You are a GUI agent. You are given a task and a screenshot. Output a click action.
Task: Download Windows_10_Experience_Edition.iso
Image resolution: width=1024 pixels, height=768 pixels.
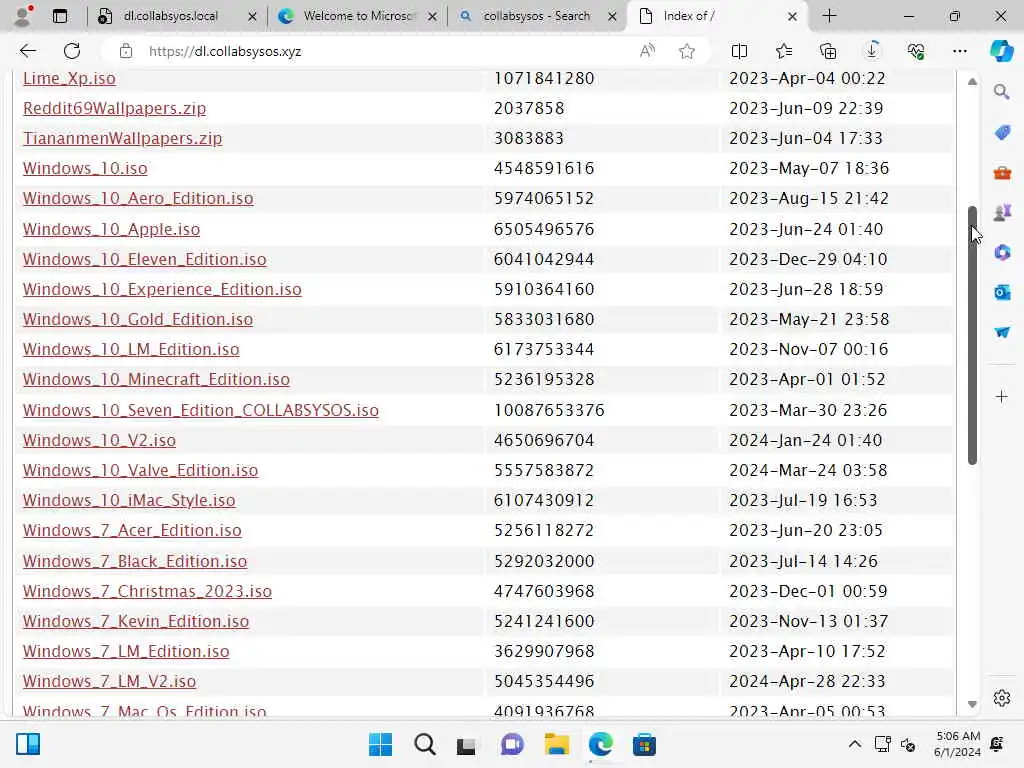coord(162,289)
